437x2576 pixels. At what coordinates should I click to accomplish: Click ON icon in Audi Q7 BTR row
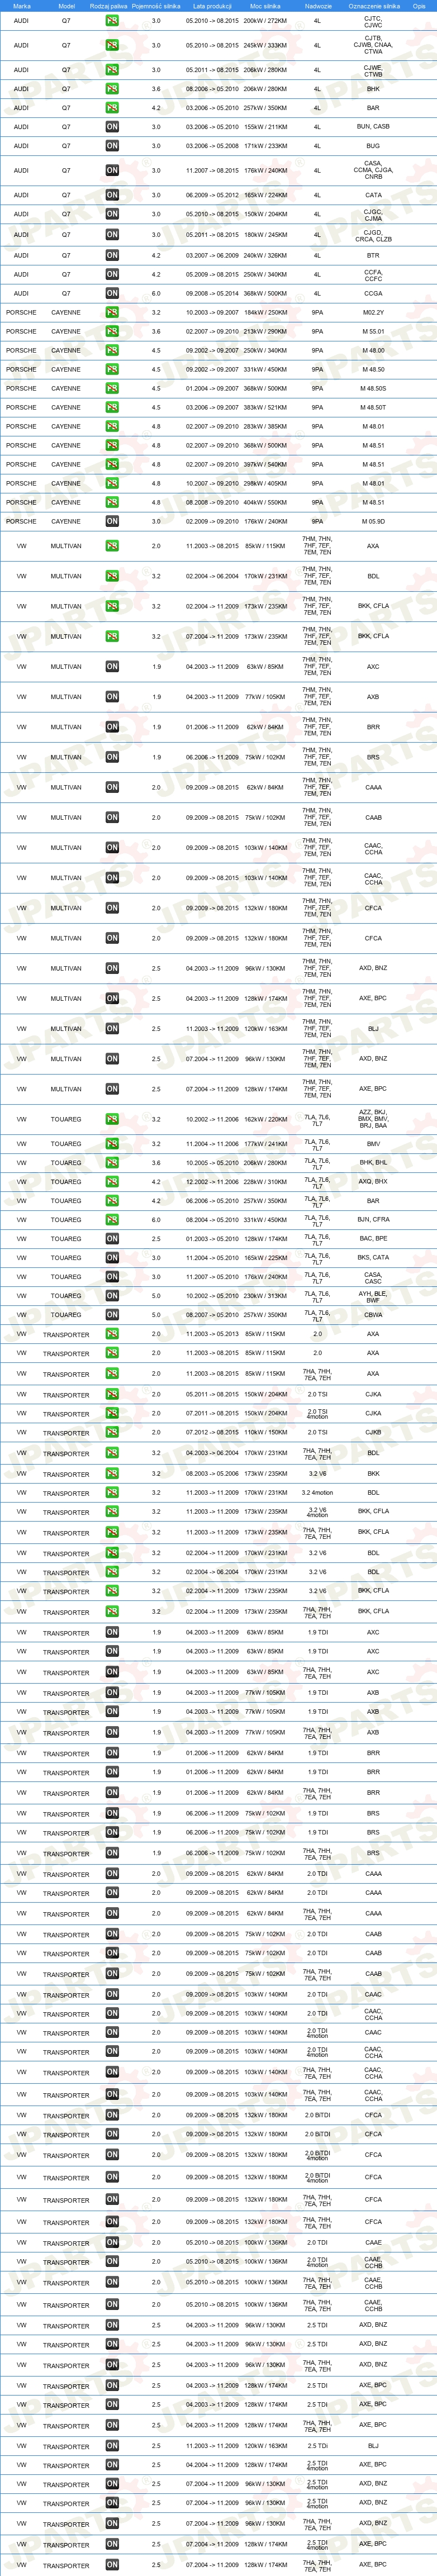tap(112, 255)
